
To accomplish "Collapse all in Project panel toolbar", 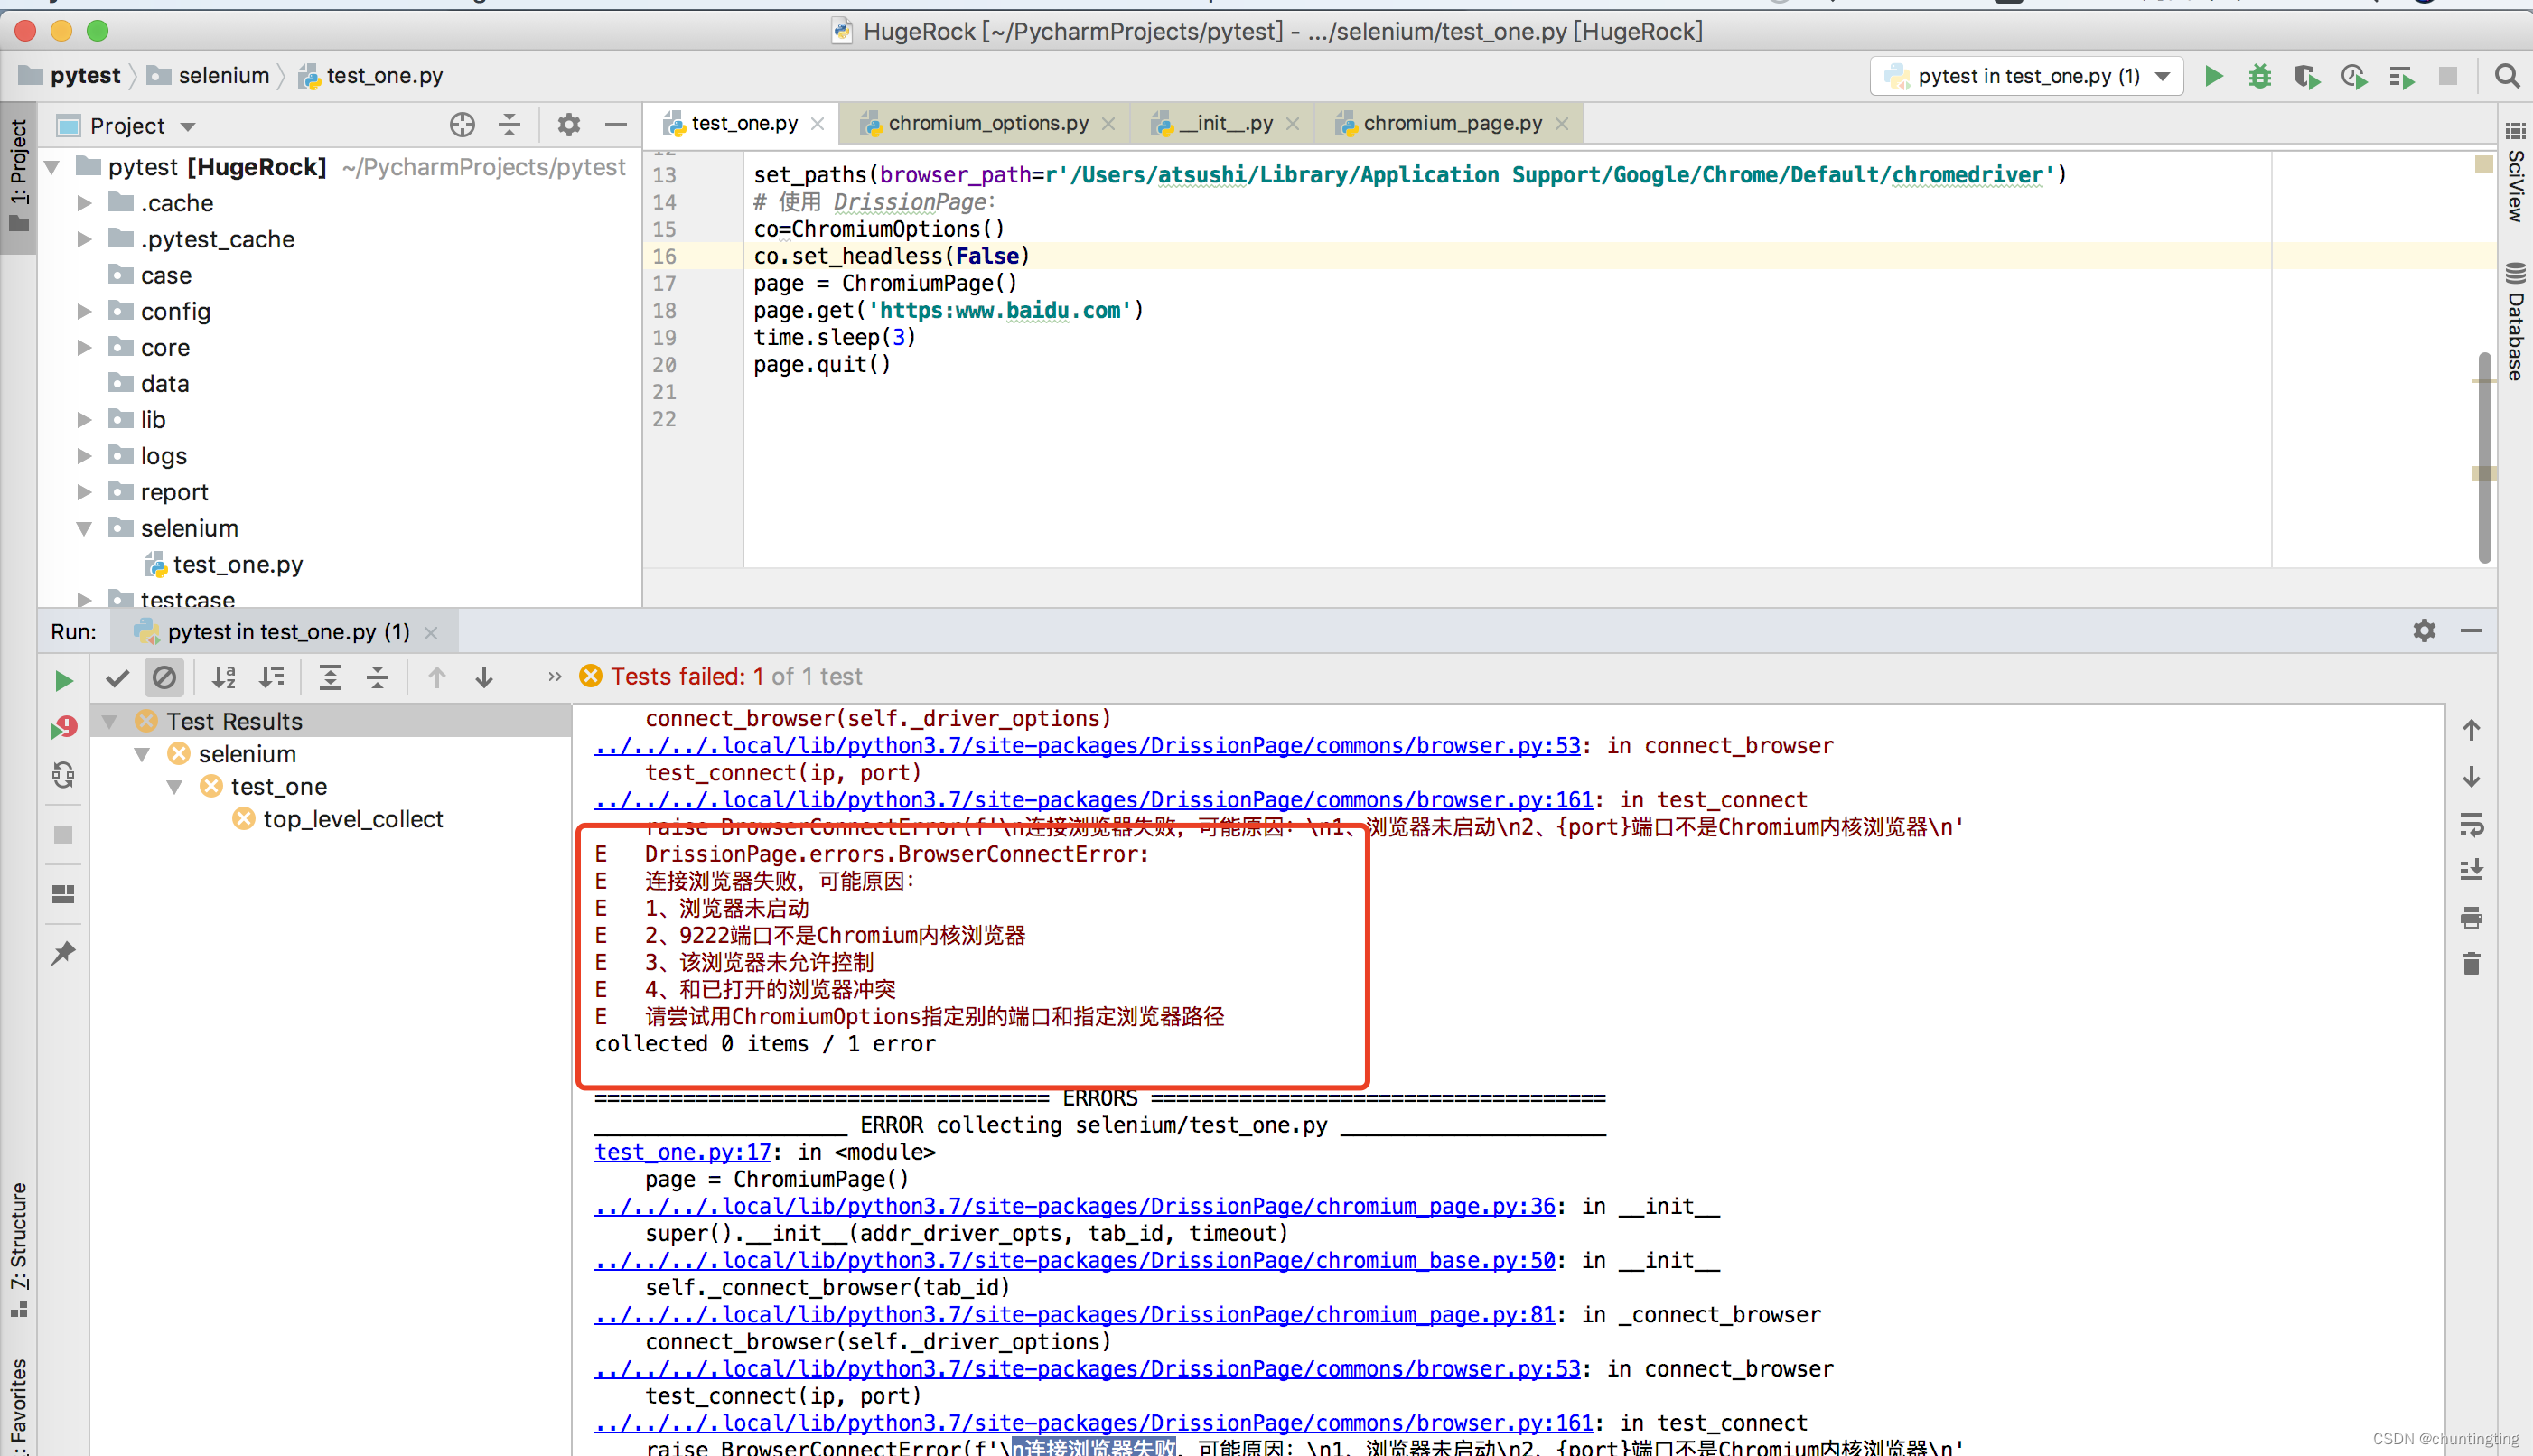I will click(x=509, y=125).
